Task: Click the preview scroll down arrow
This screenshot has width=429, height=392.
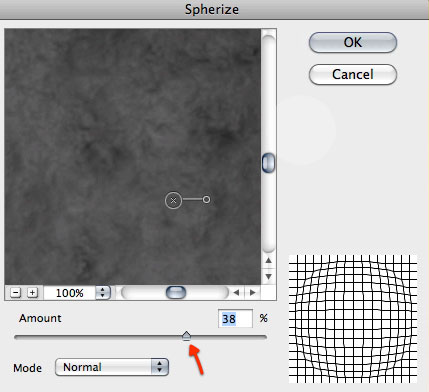Action: coord(268,276)
